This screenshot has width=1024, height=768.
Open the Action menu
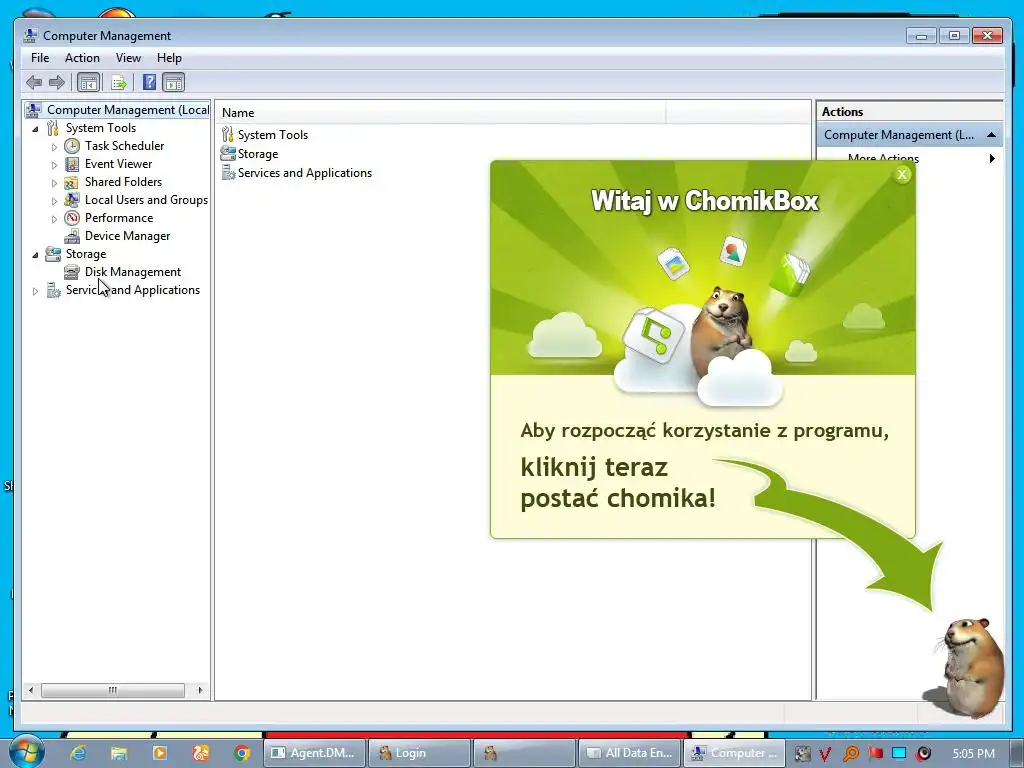pos(82,58)
